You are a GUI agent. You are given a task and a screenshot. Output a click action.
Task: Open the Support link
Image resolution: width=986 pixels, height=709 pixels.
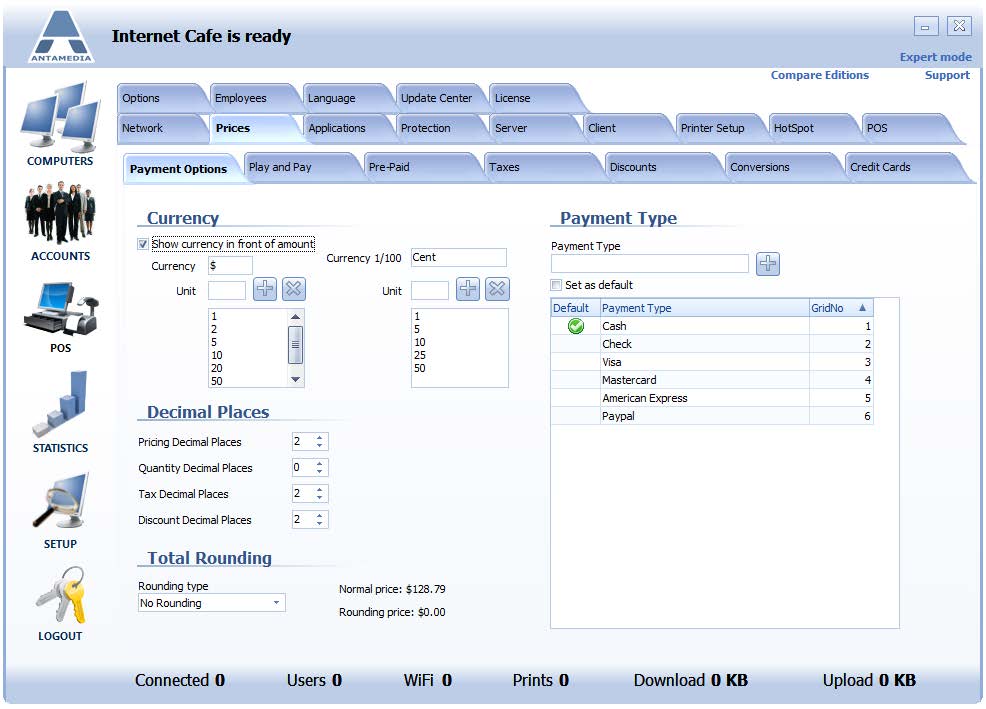click(x=947, y=75)
